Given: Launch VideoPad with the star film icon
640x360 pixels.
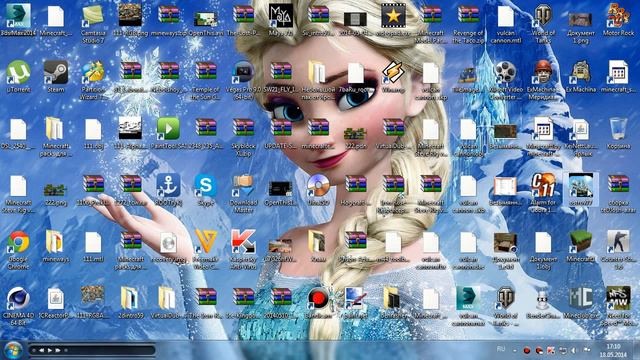Looking at the screenshot, I should [x=393, y=20].
